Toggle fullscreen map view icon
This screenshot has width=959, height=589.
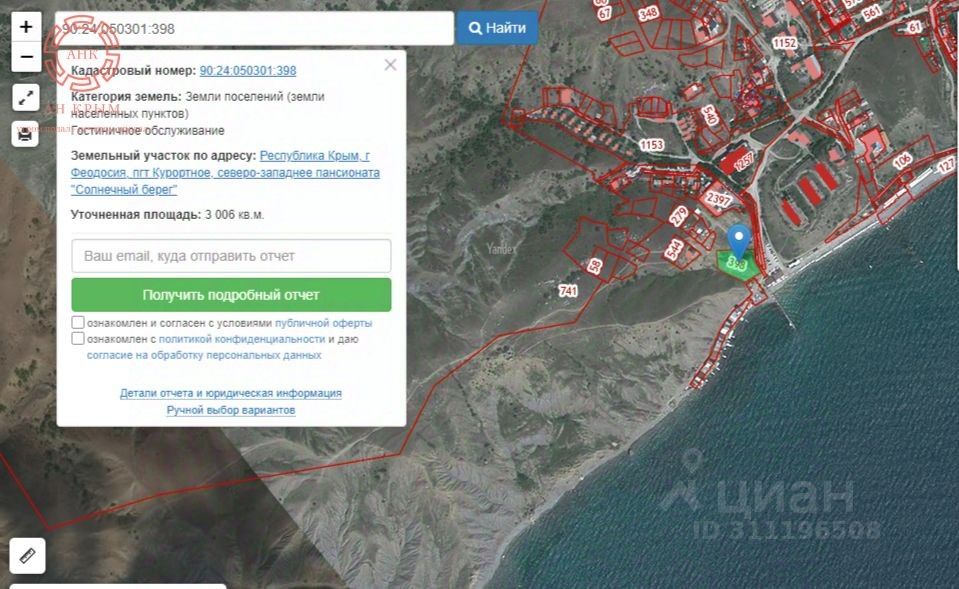click(26, 98)
